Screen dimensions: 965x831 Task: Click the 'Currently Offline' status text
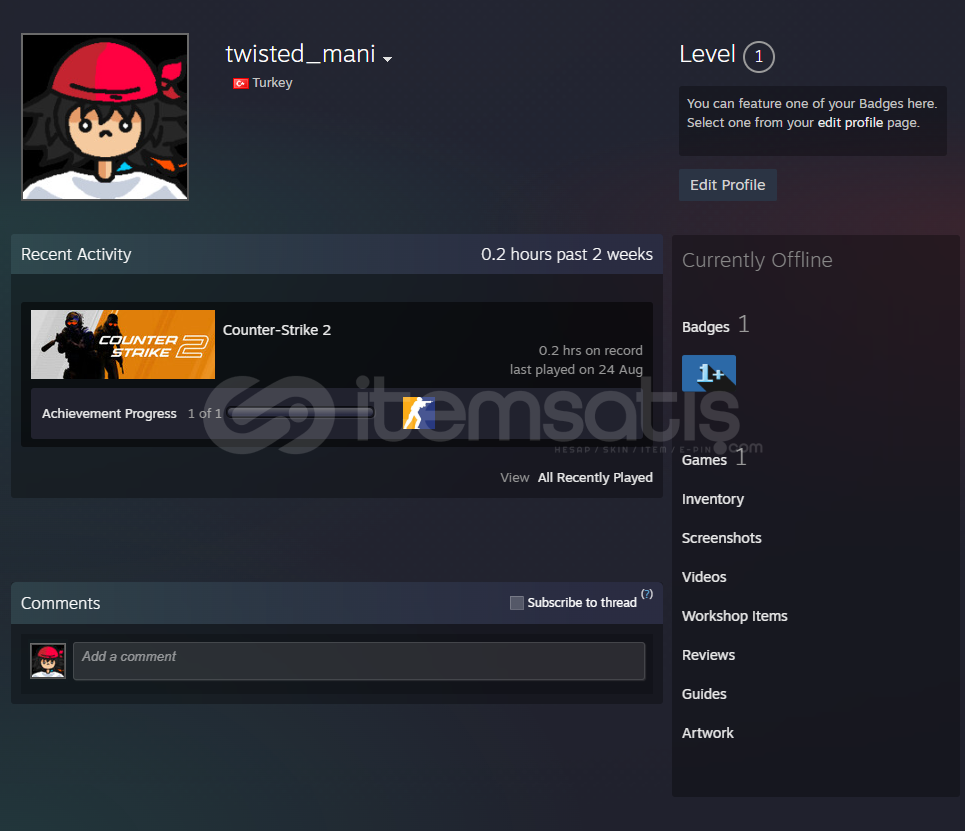[757, 260]
